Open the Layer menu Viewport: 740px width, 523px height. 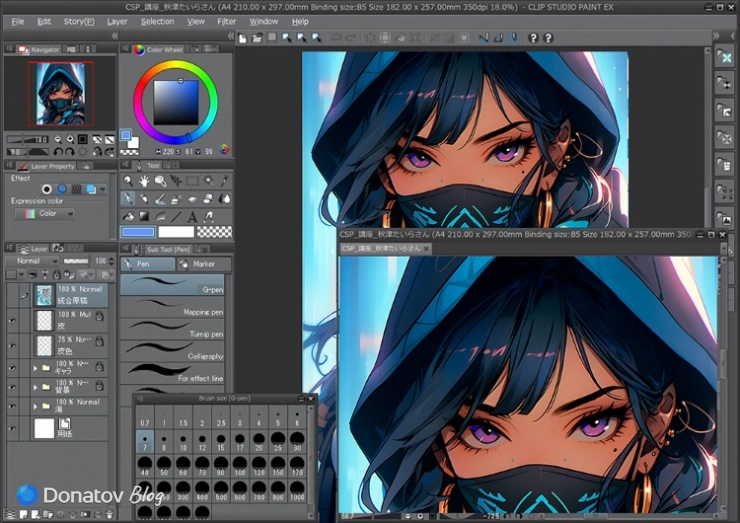coord(117,21)
